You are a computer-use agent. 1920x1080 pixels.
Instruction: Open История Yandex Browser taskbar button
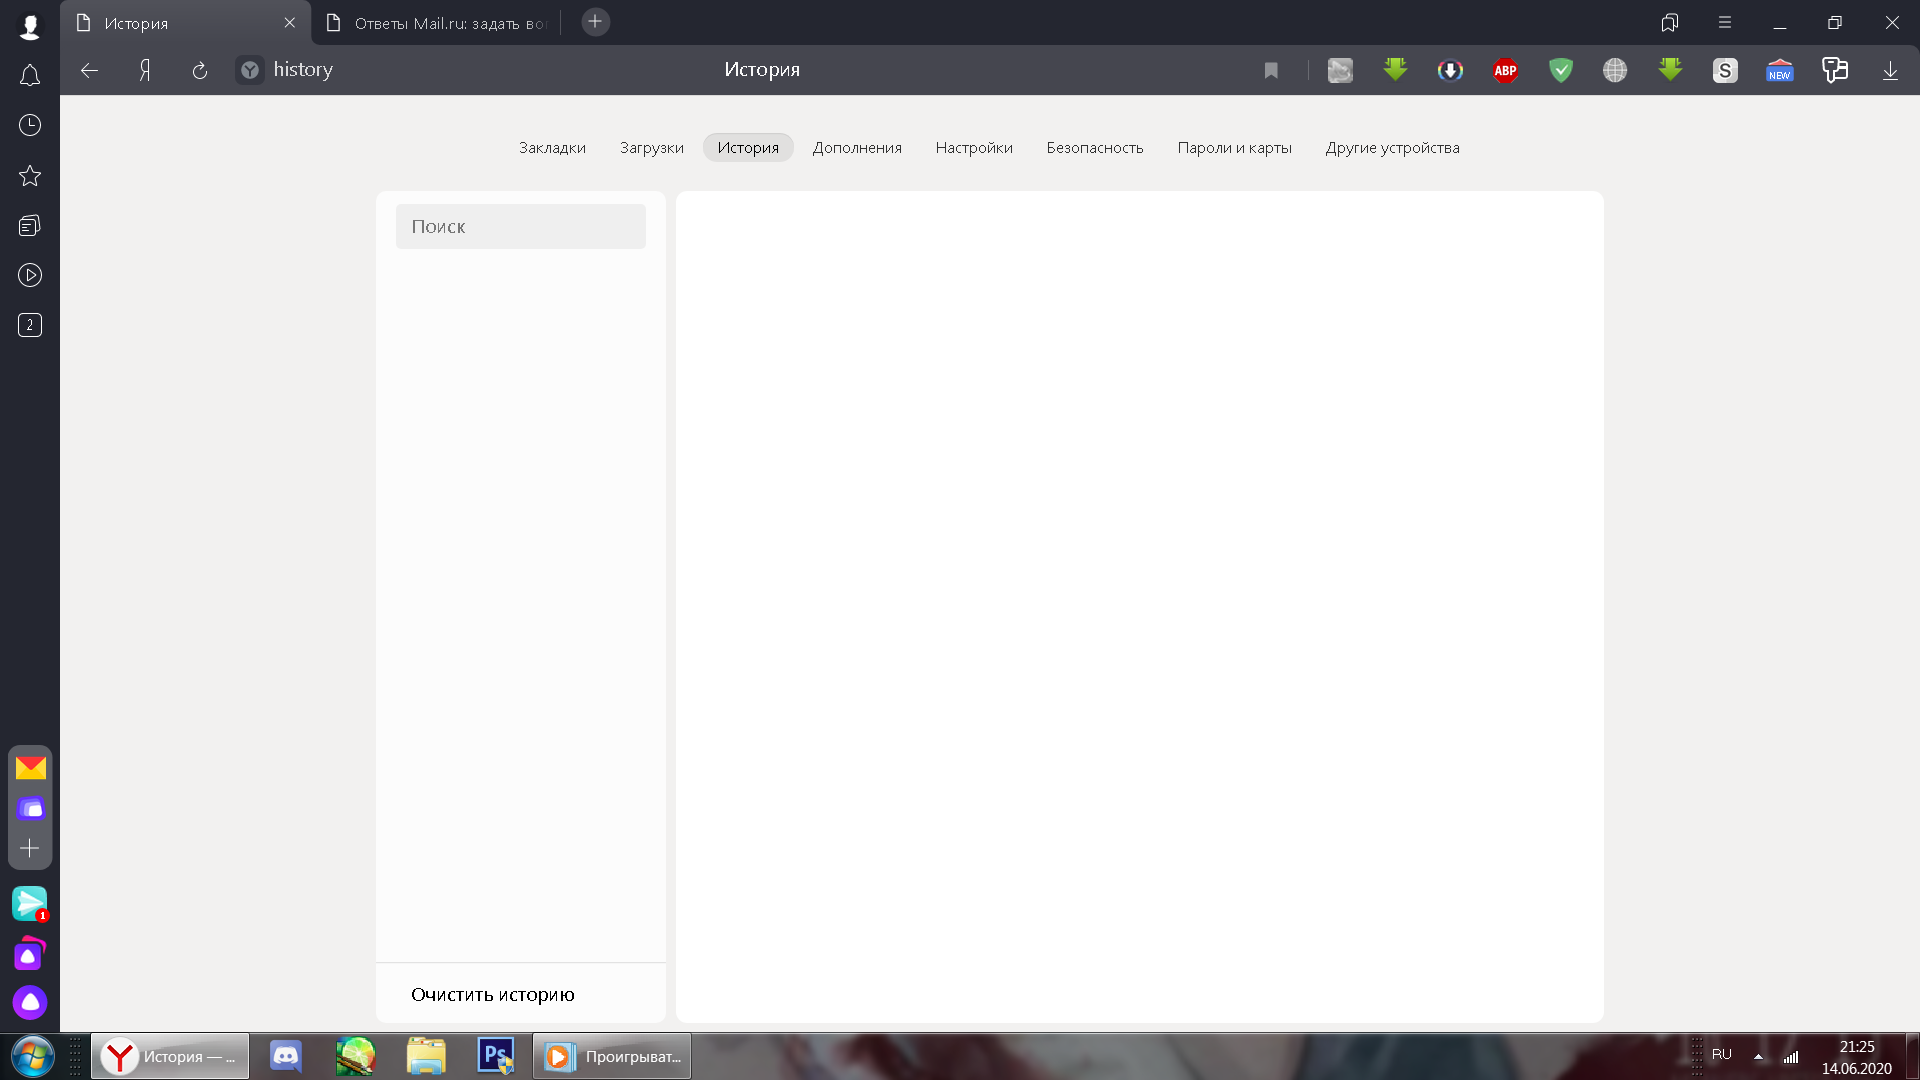(x=170, y=1056)
